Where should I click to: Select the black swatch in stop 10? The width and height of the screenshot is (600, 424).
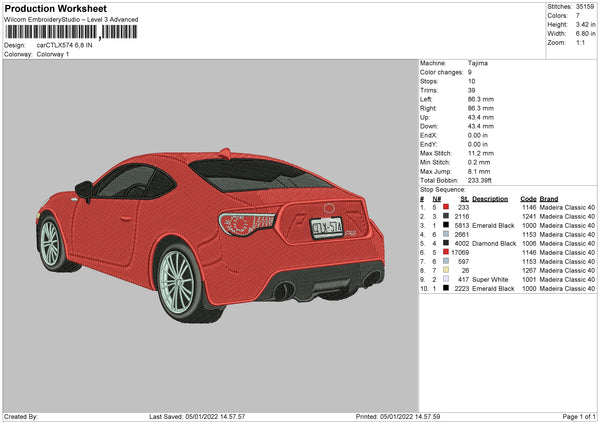(444, 288)
